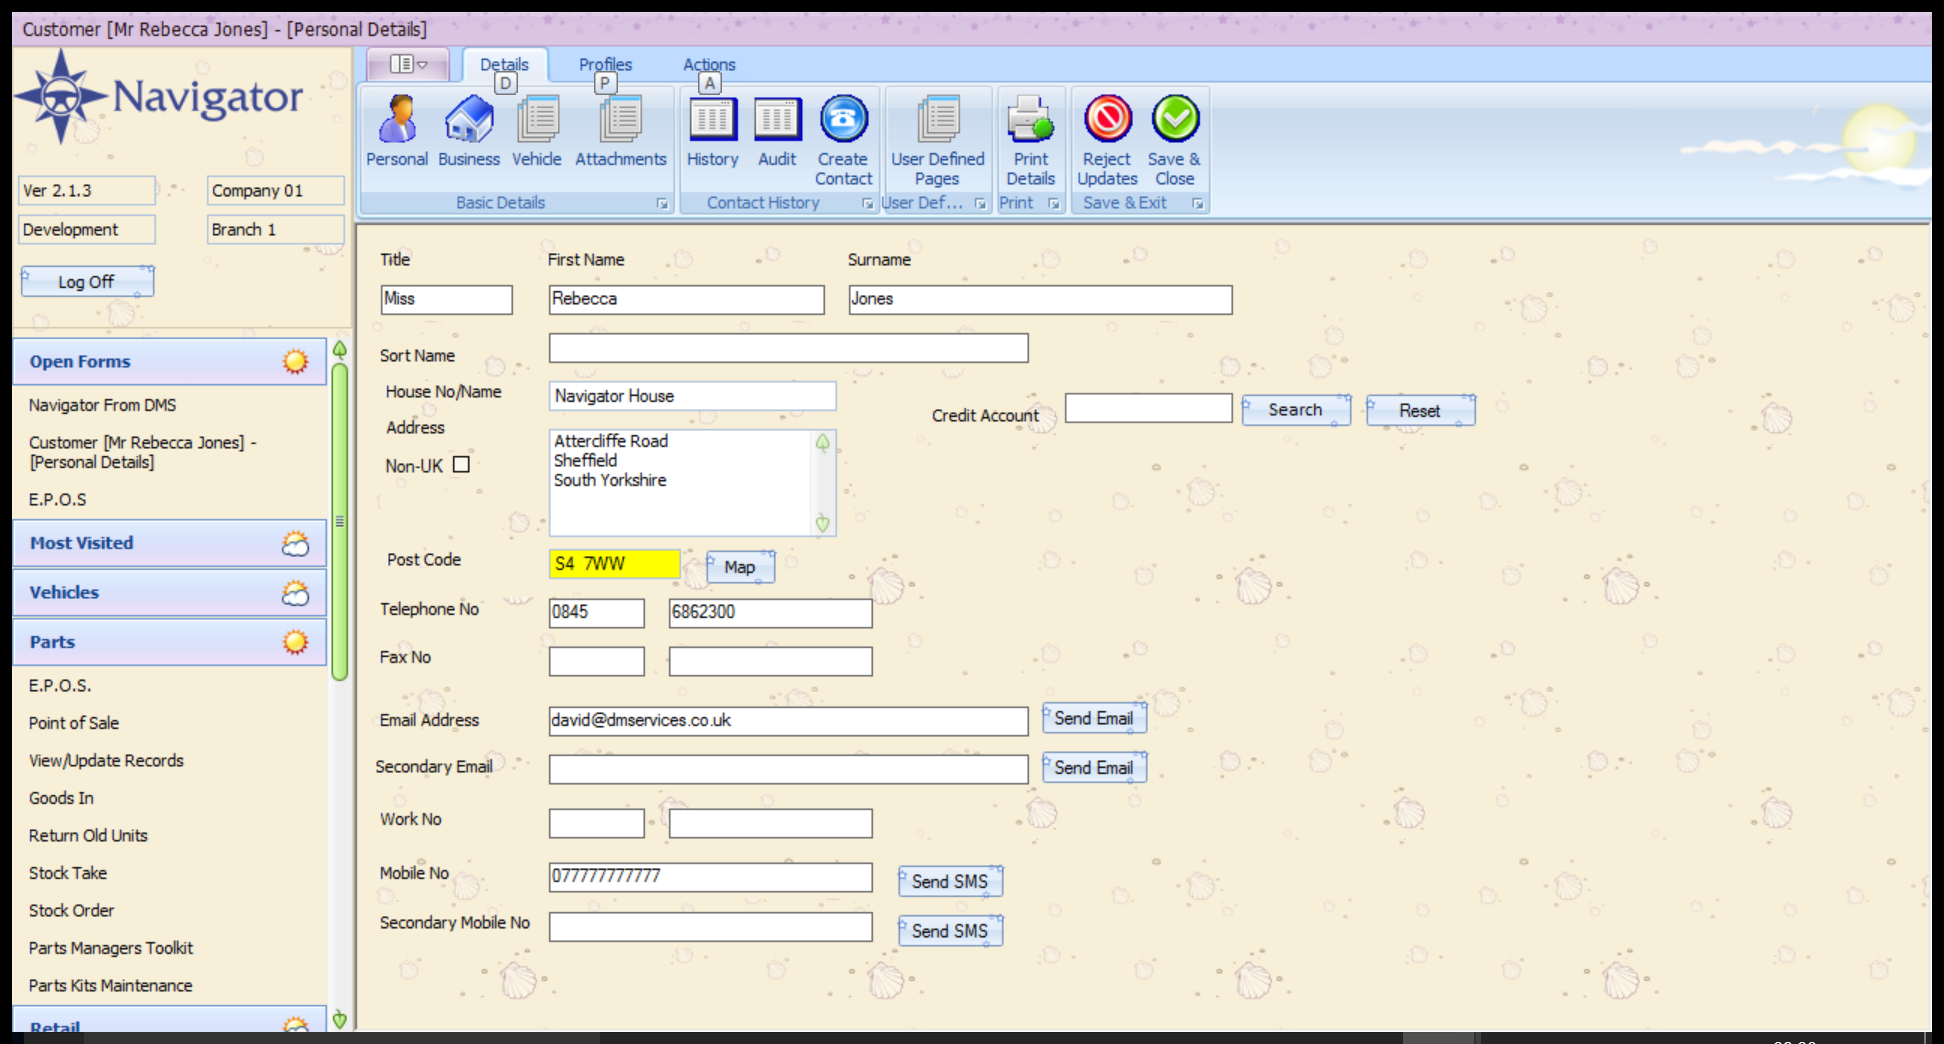Open Navigator From DMS form
The width and height of the screenshot is (1944, 1044).
pyautogui.click(x=102, y=405)
